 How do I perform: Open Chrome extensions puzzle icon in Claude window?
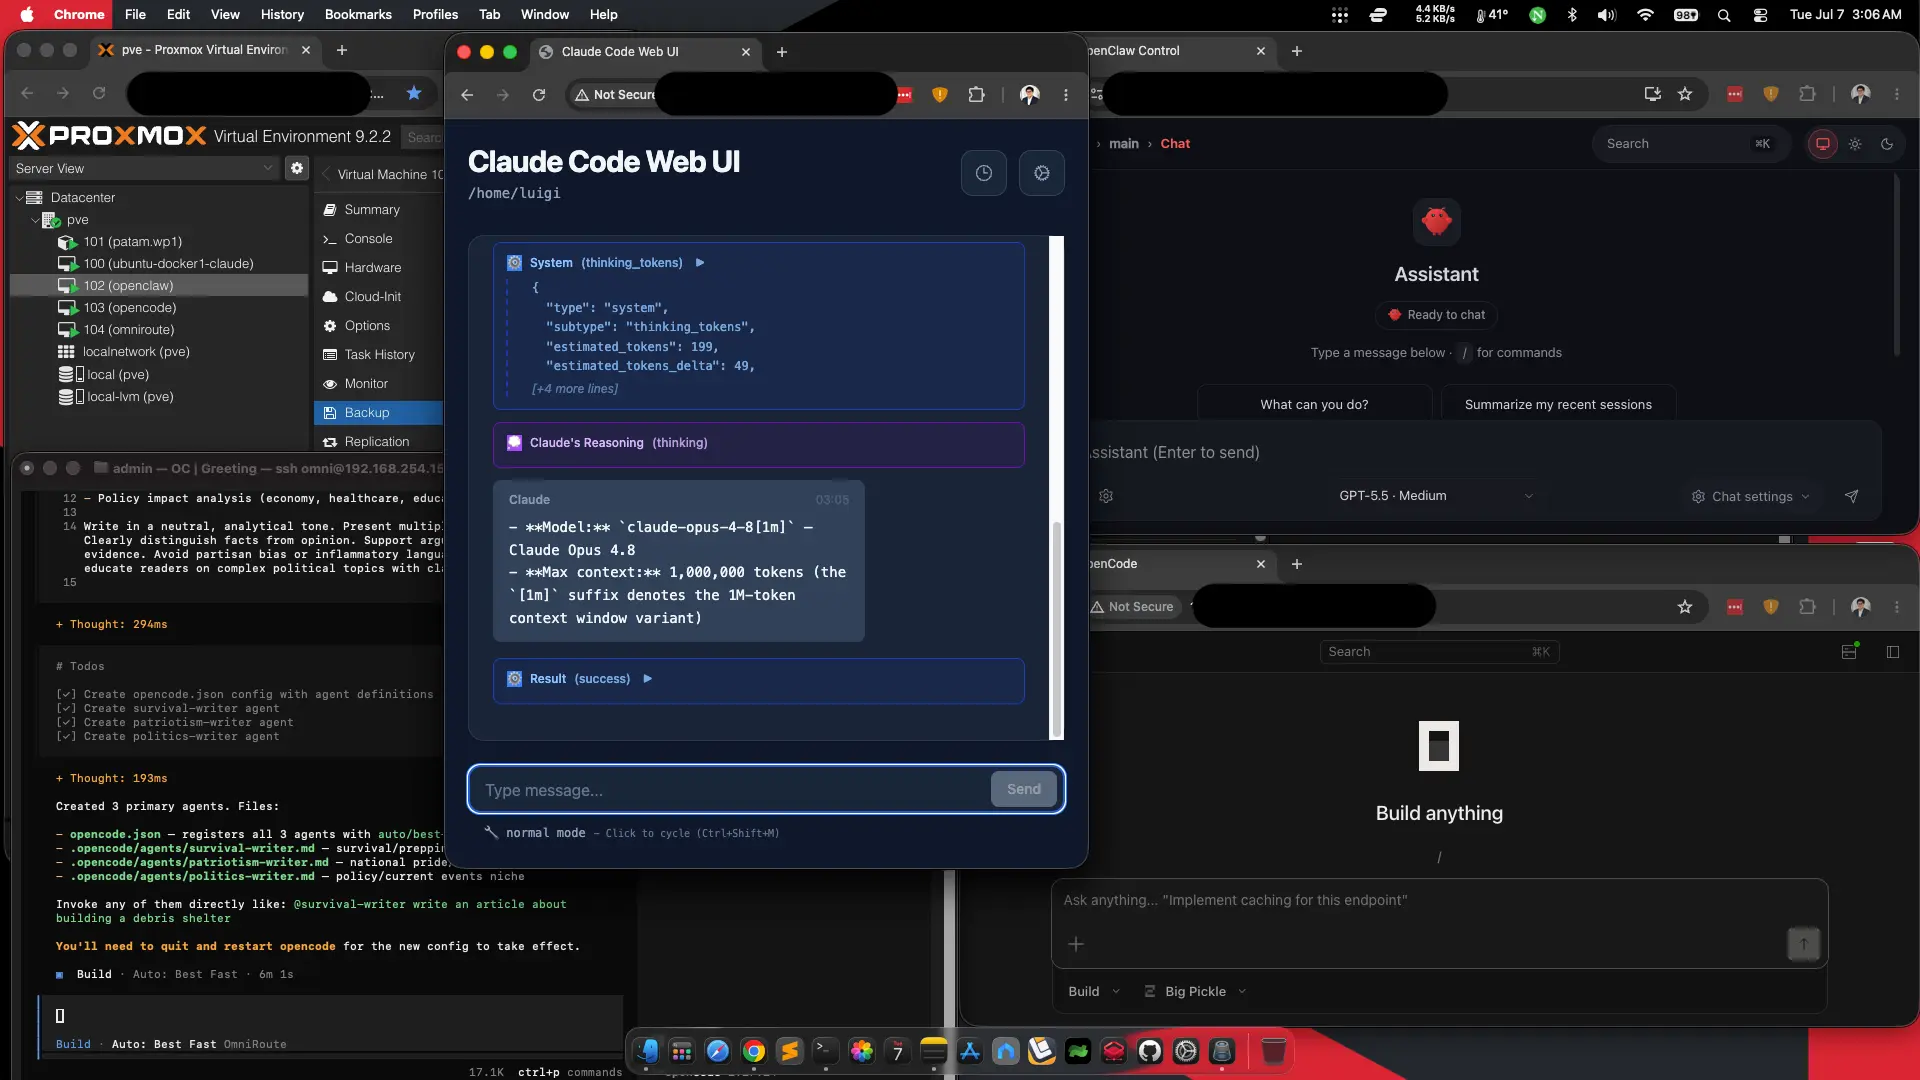point(976,95)
